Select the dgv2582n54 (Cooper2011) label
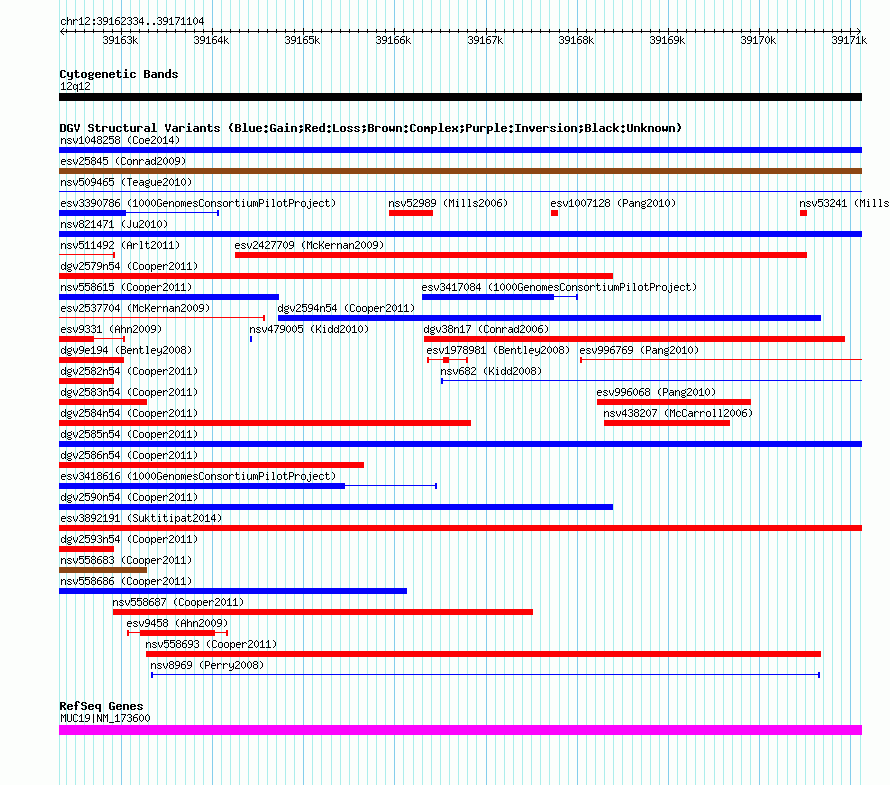890x785 pixels. [x=129, y=371]
